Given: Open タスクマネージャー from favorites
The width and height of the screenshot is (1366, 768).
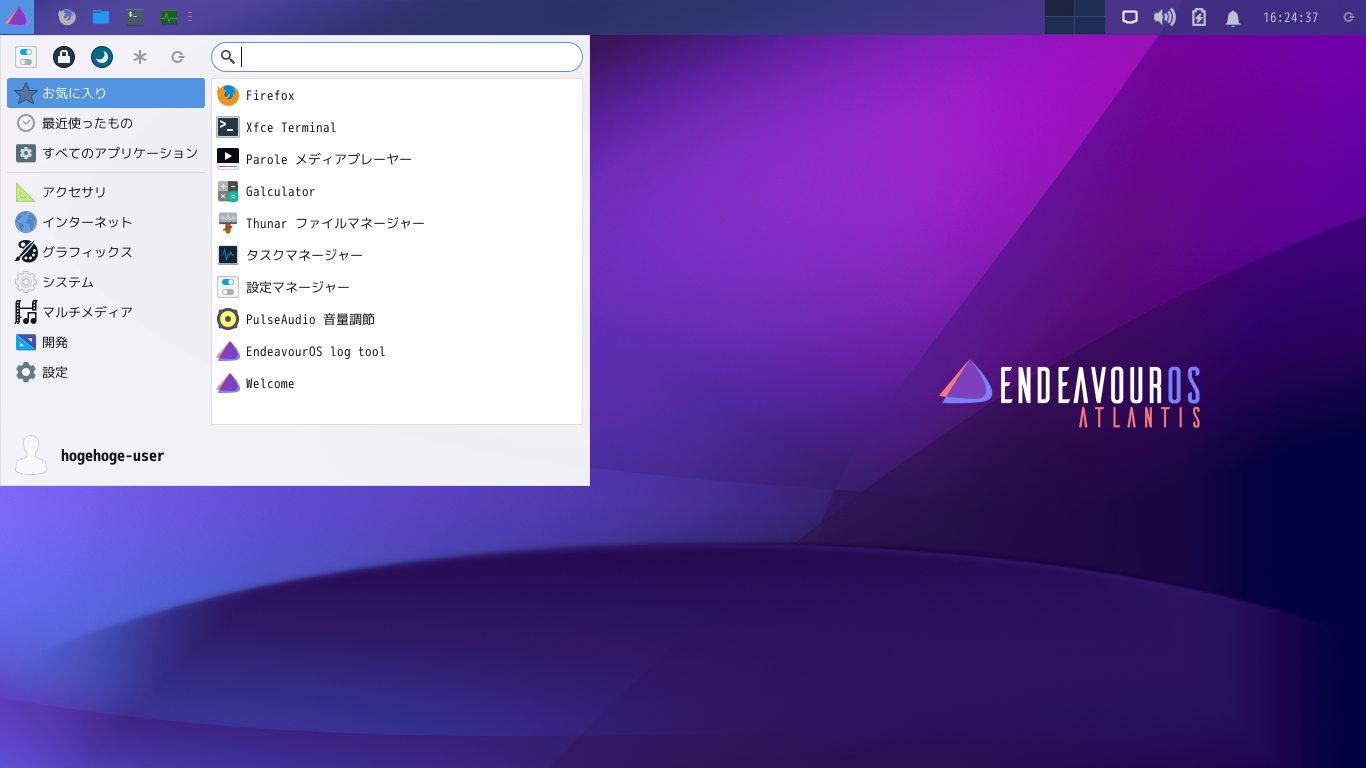Looking at the screenshot, I should pyautogui.click(x=397, y=256).
